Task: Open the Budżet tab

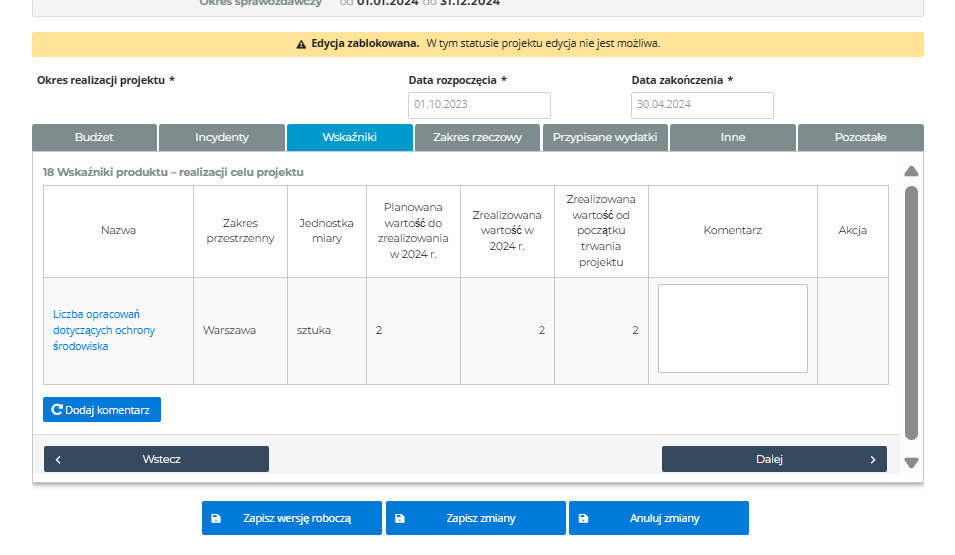Action: (94, 138)
